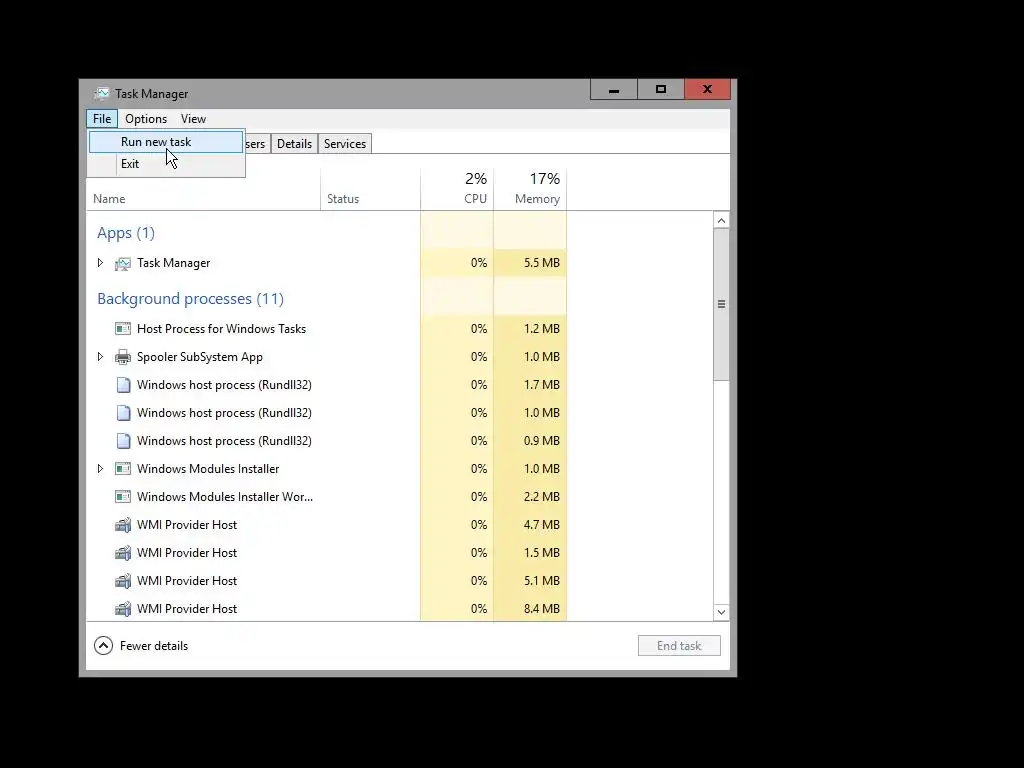Click icon of WMI Provider Host 4.7 MB
The image size is (1024, 768).
(x=123, y=525)
